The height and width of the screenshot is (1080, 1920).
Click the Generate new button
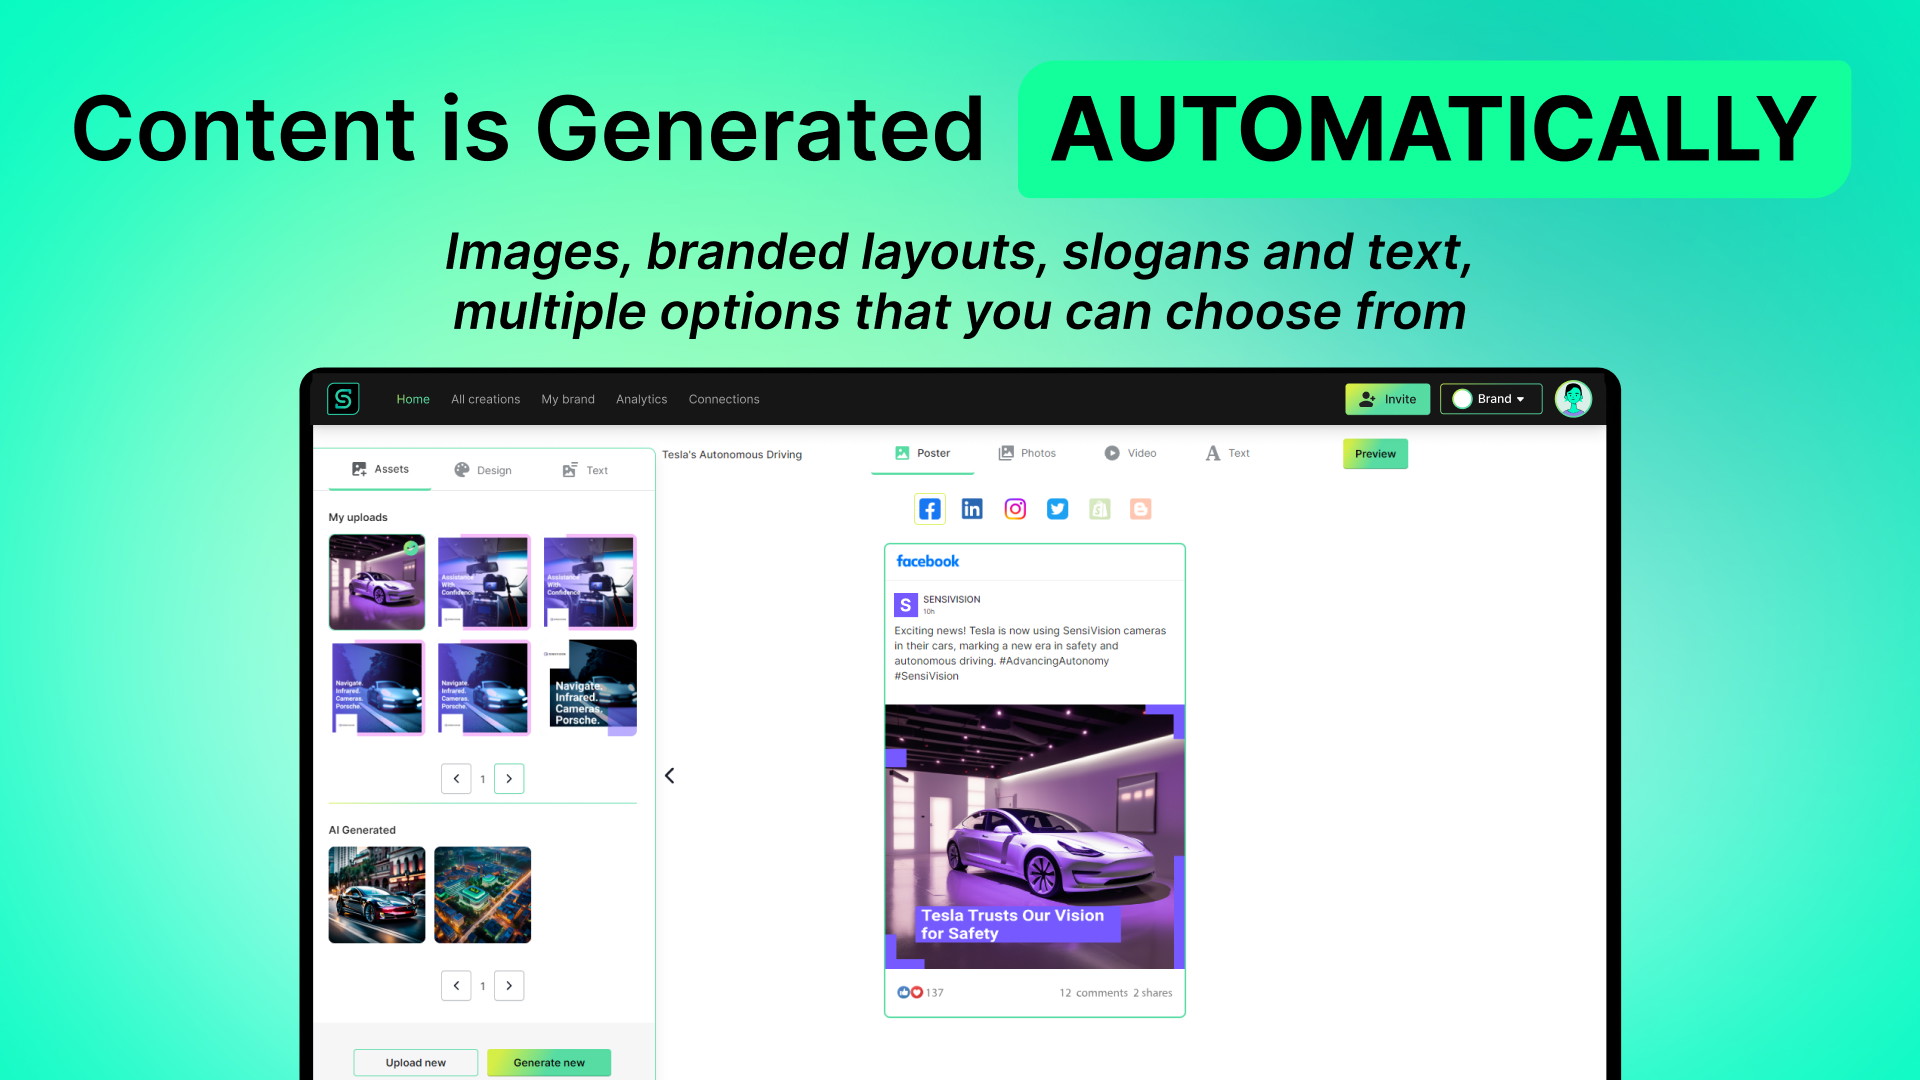point(547,1062)
